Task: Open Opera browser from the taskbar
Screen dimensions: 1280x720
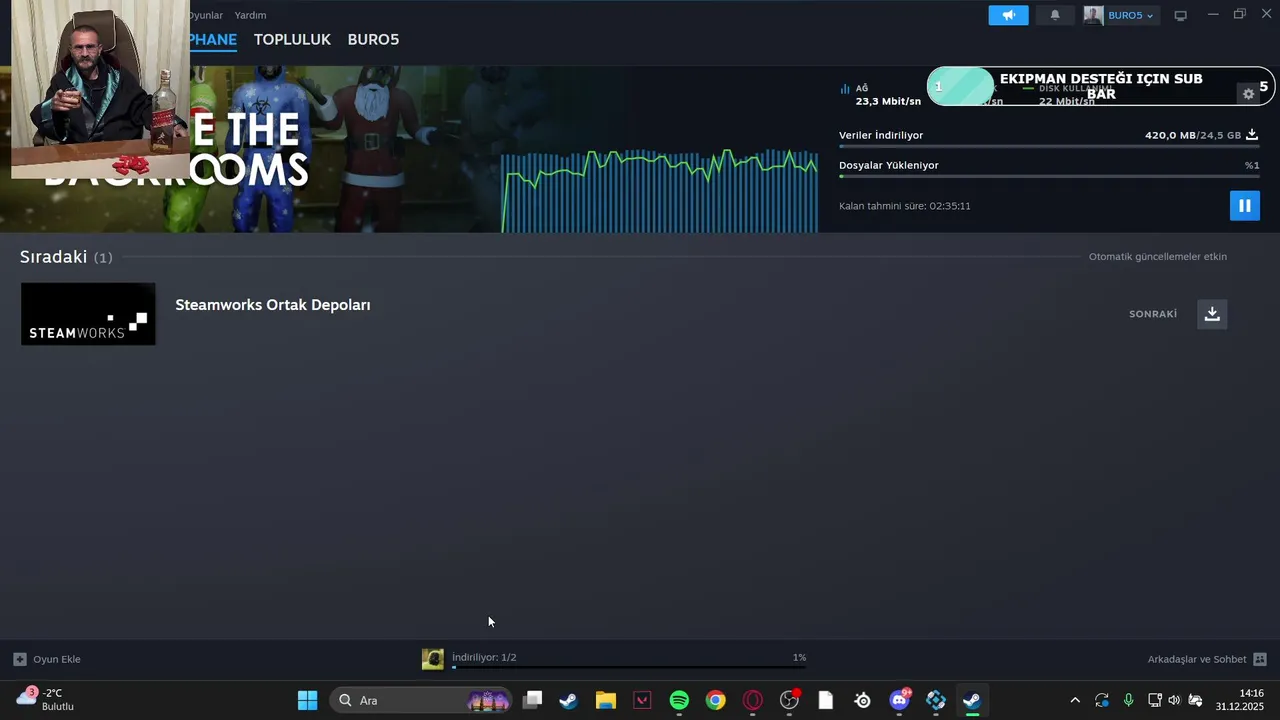Action: click(x=753, y=700)
